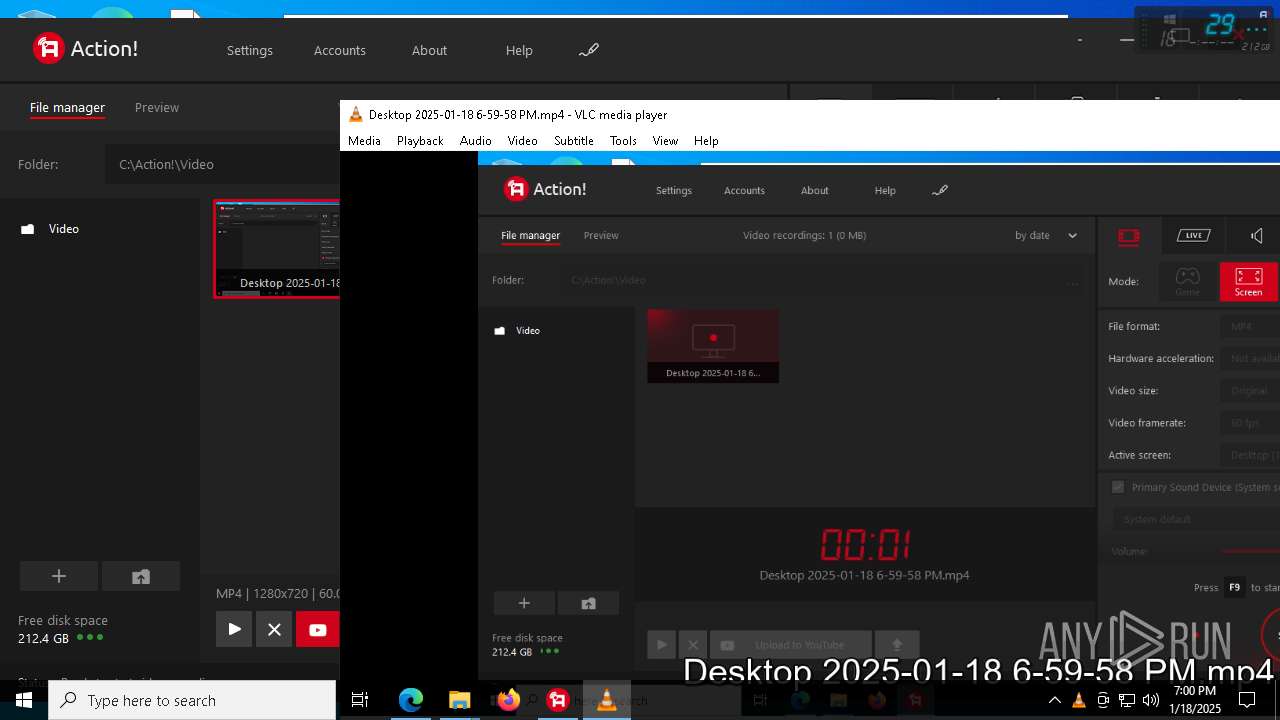Click the 212.4 GB free space value
1280x720 pixels.
point(43,638)
